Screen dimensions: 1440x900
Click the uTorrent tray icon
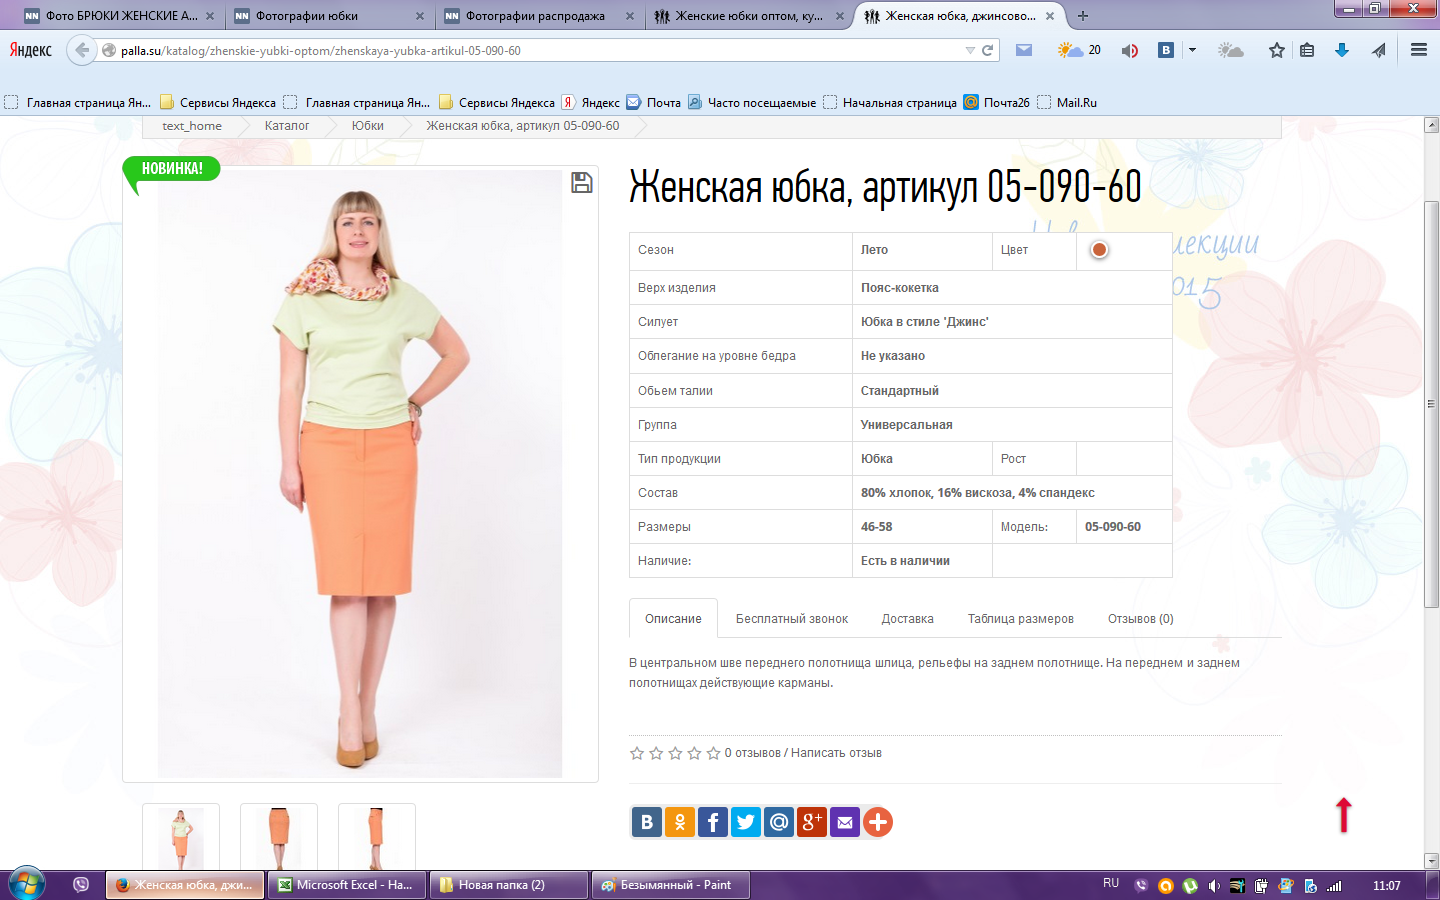[x=1190, y=886]
